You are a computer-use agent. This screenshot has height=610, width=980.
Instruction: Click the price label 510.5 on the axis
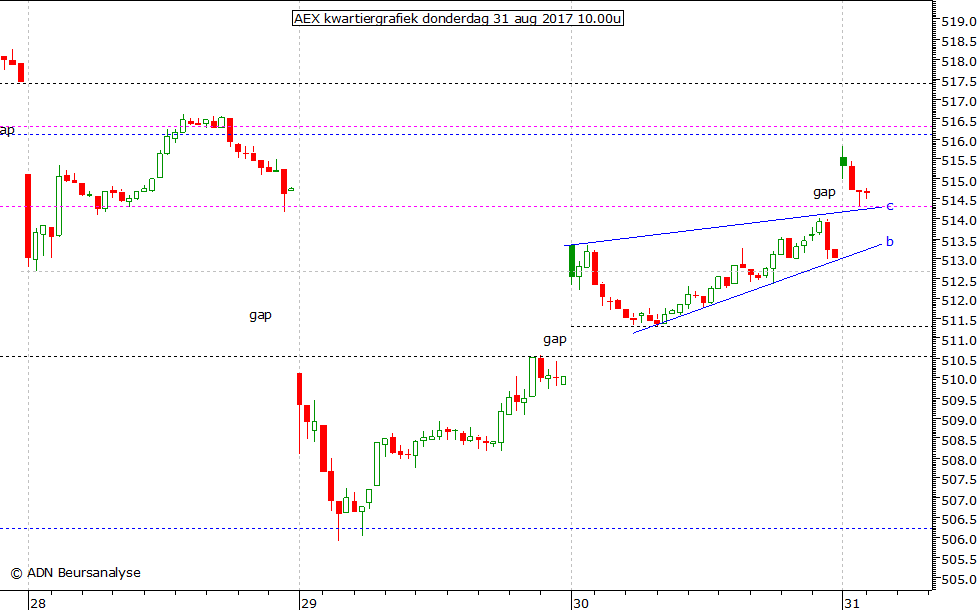click(x=959, y=361)
